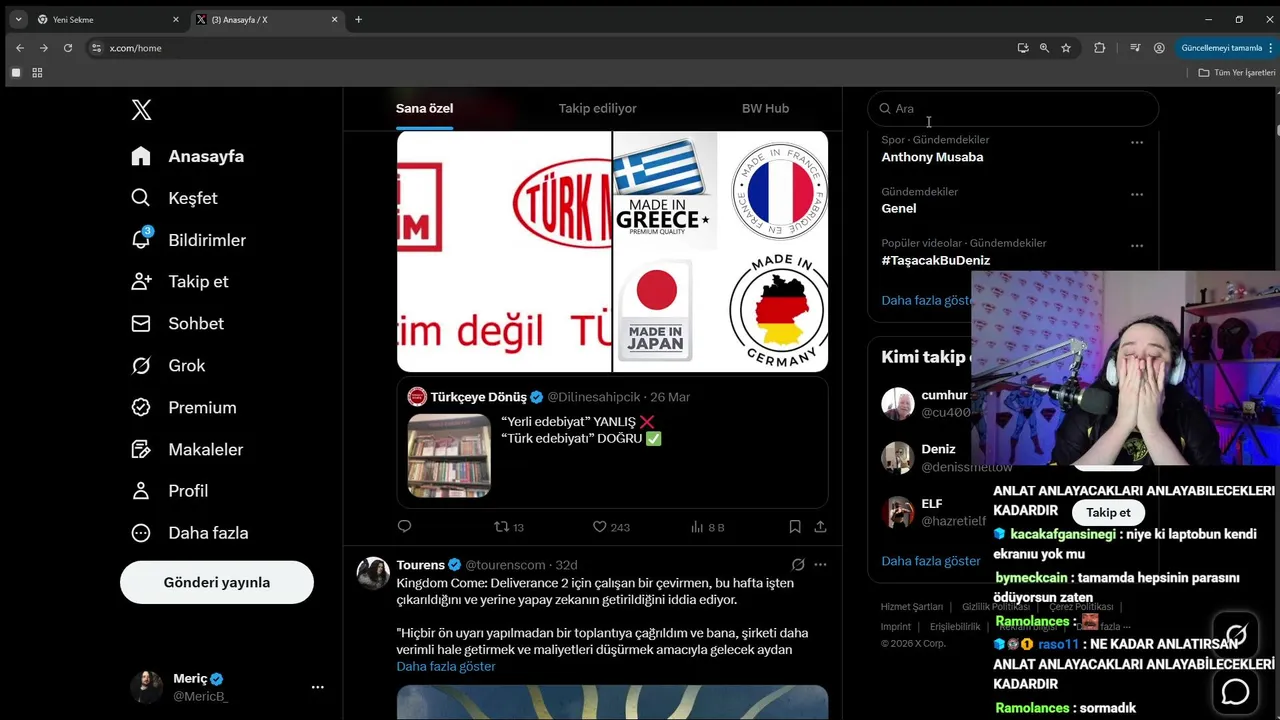Screen dimensions: 1280x720
Task: Open Imprint footer link
Action: [x=896, y=627]
